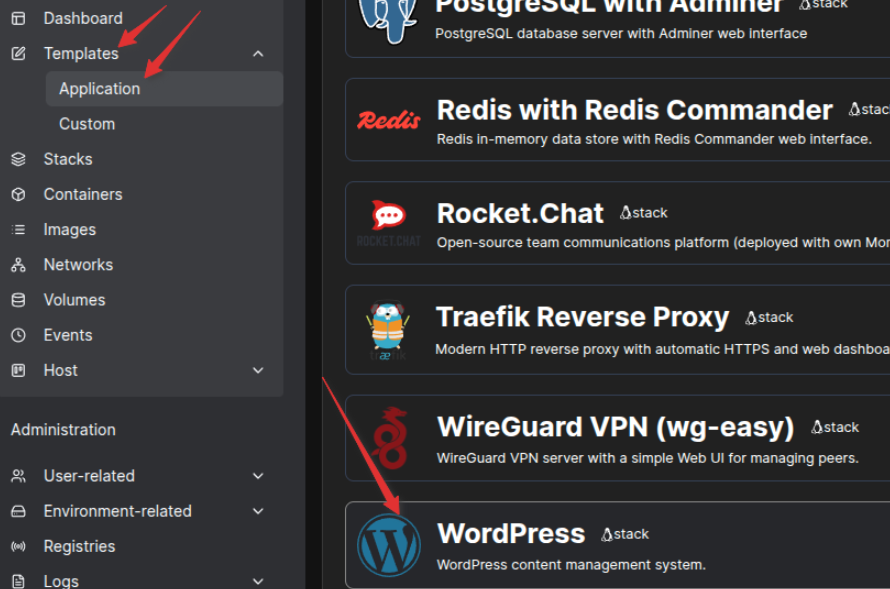890x589 pixels.
Task: Click the Dashboard icon in sidebar
Action: coord(18,18)
